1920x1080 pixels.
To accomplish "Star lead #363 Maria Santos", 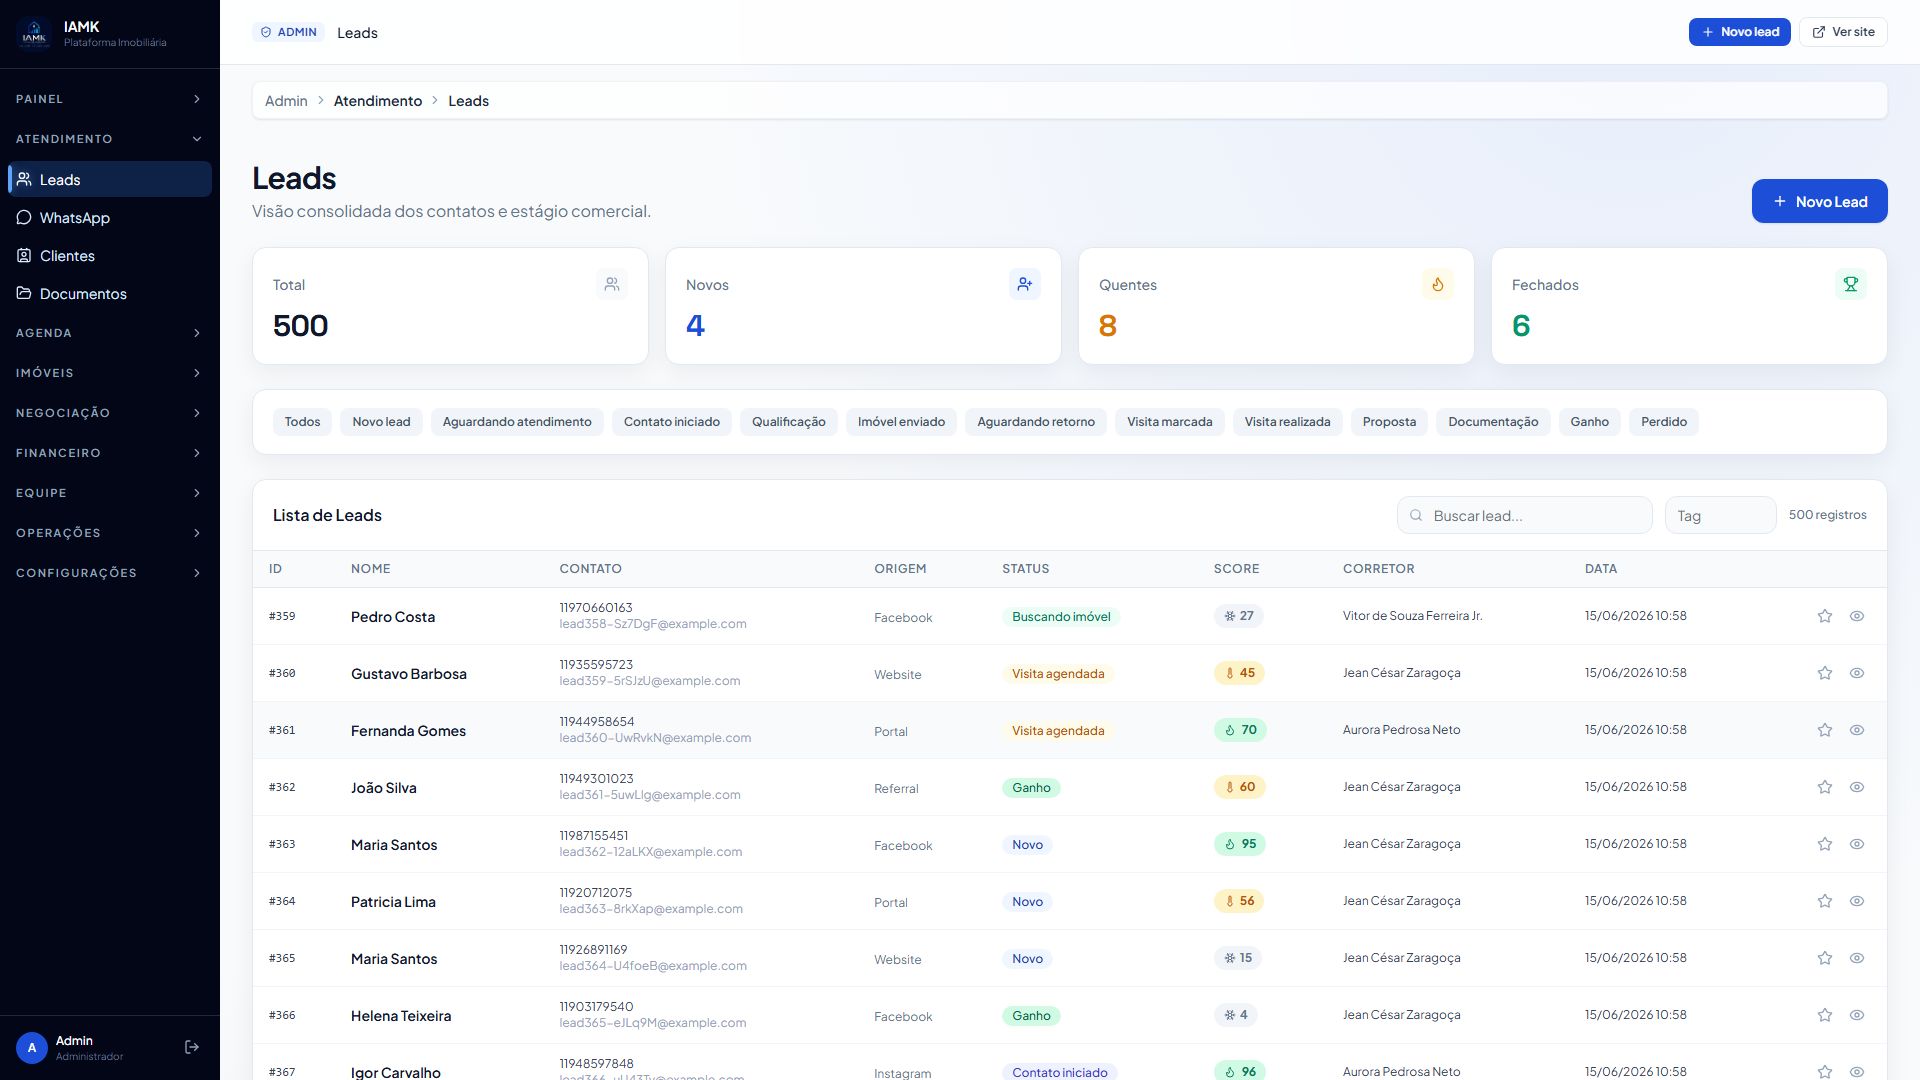I will 1825,844.
